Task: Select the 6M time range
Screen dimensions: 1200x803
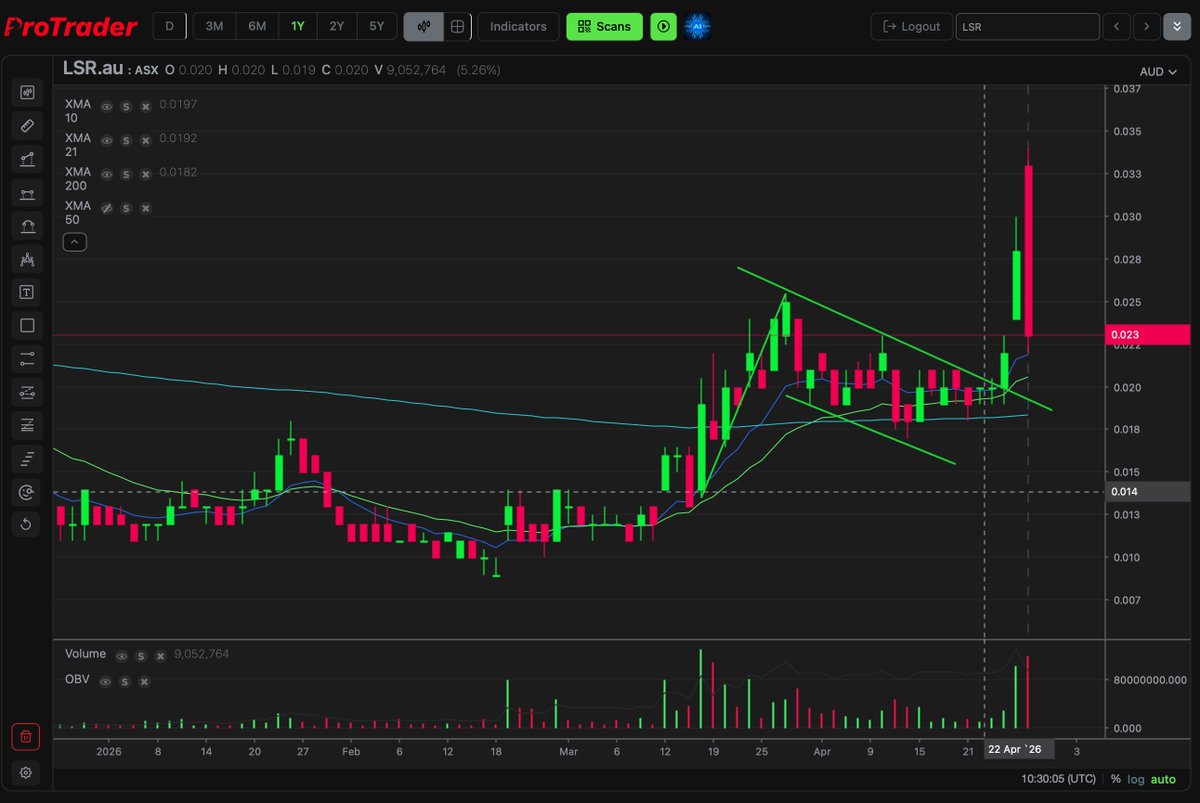Action: point(257,26)
